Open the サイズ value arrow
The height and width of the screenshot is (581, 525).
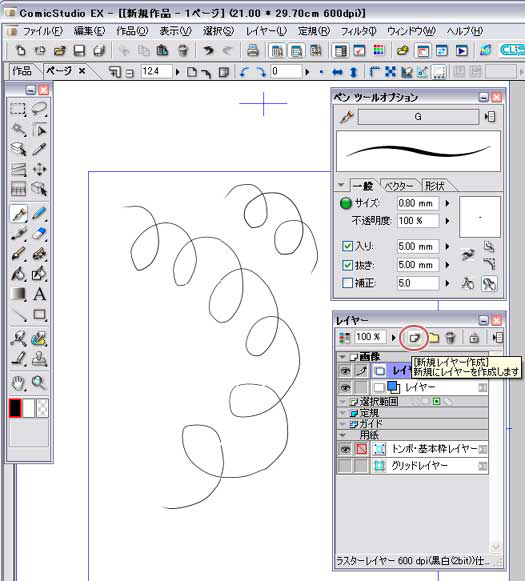point(447,203)
